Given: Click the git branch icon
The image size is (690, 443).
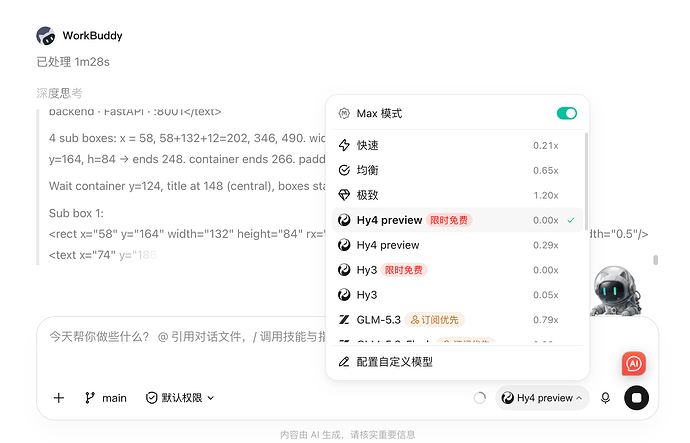Looking at the screenshot, I should 90,398.
